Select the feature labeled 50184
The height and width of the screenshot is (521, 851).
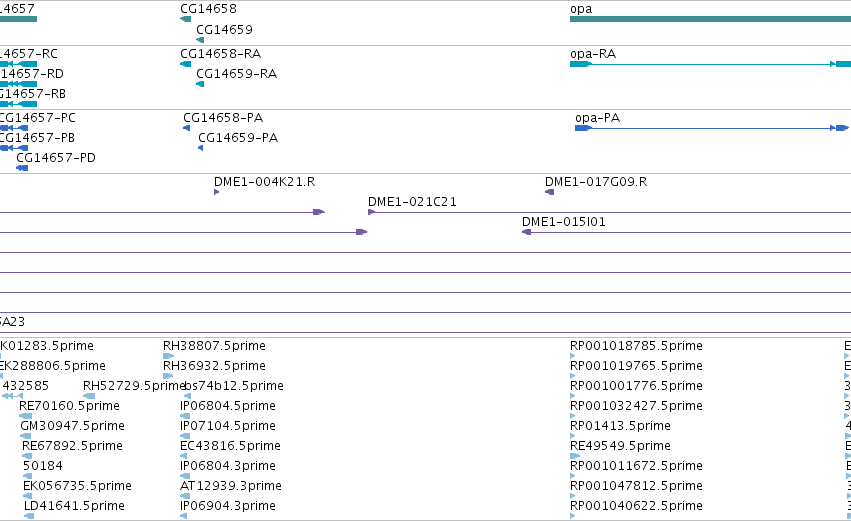(x=42, y=466)
